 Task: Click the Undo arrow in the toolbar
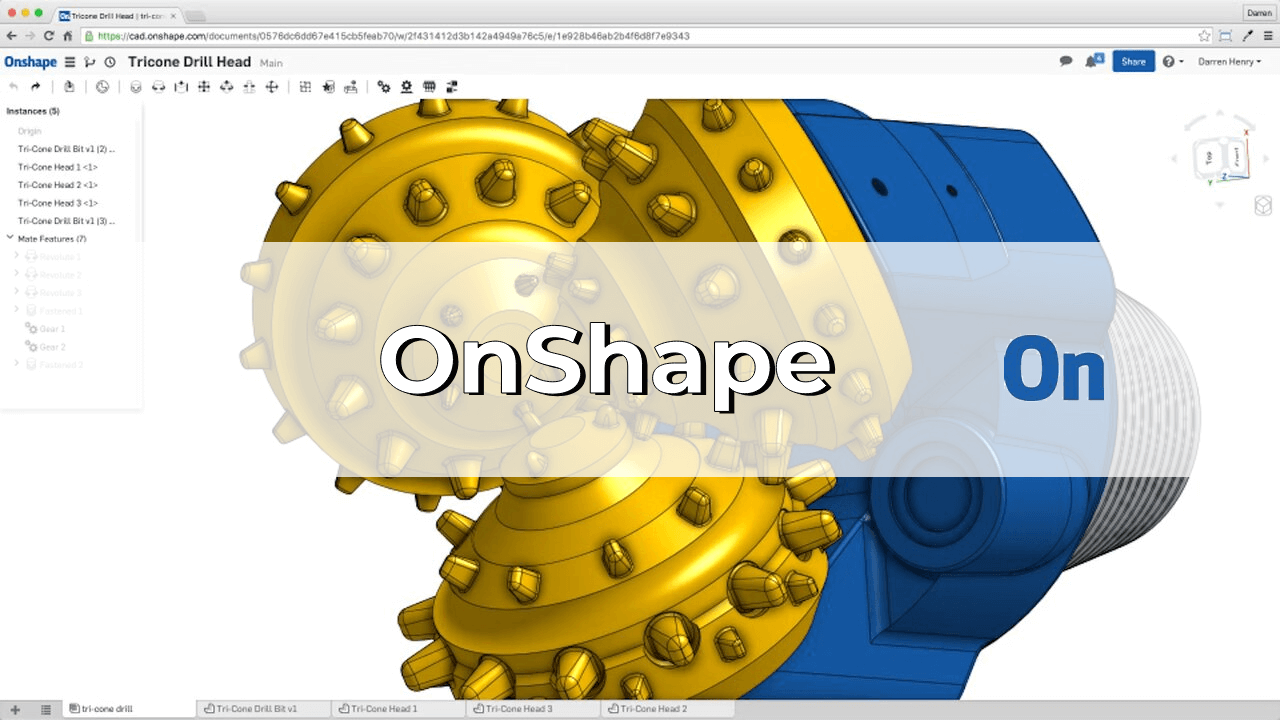[14, 87]
